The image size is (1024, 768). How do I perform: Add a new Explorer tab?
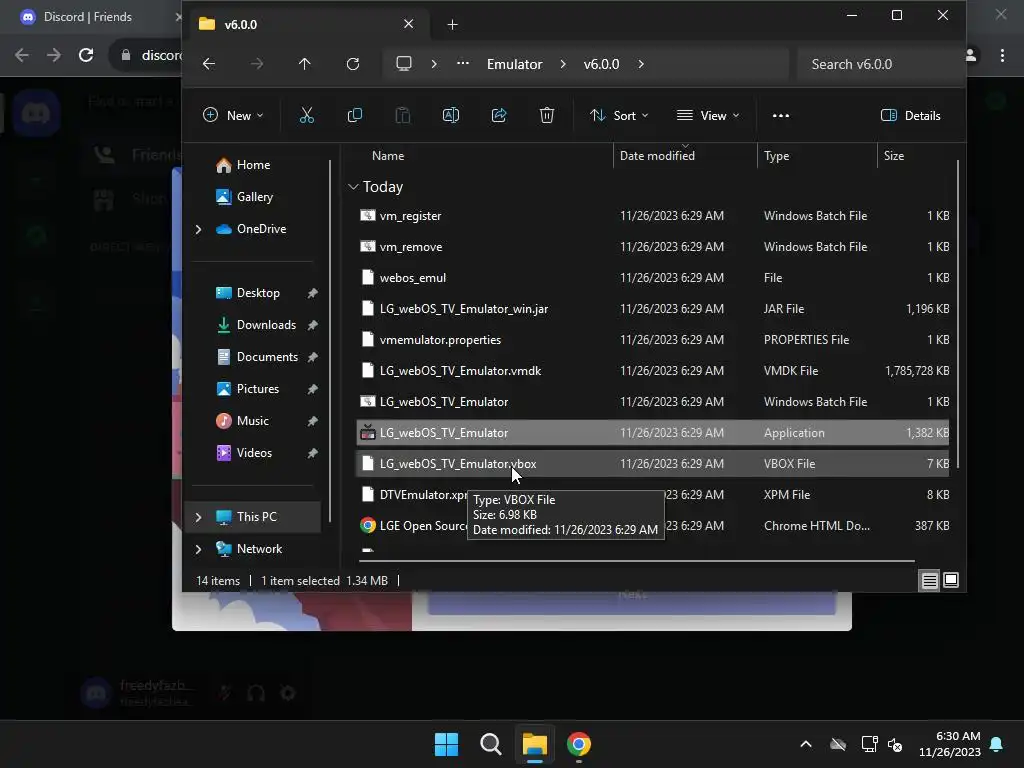[x=453, y=25]
